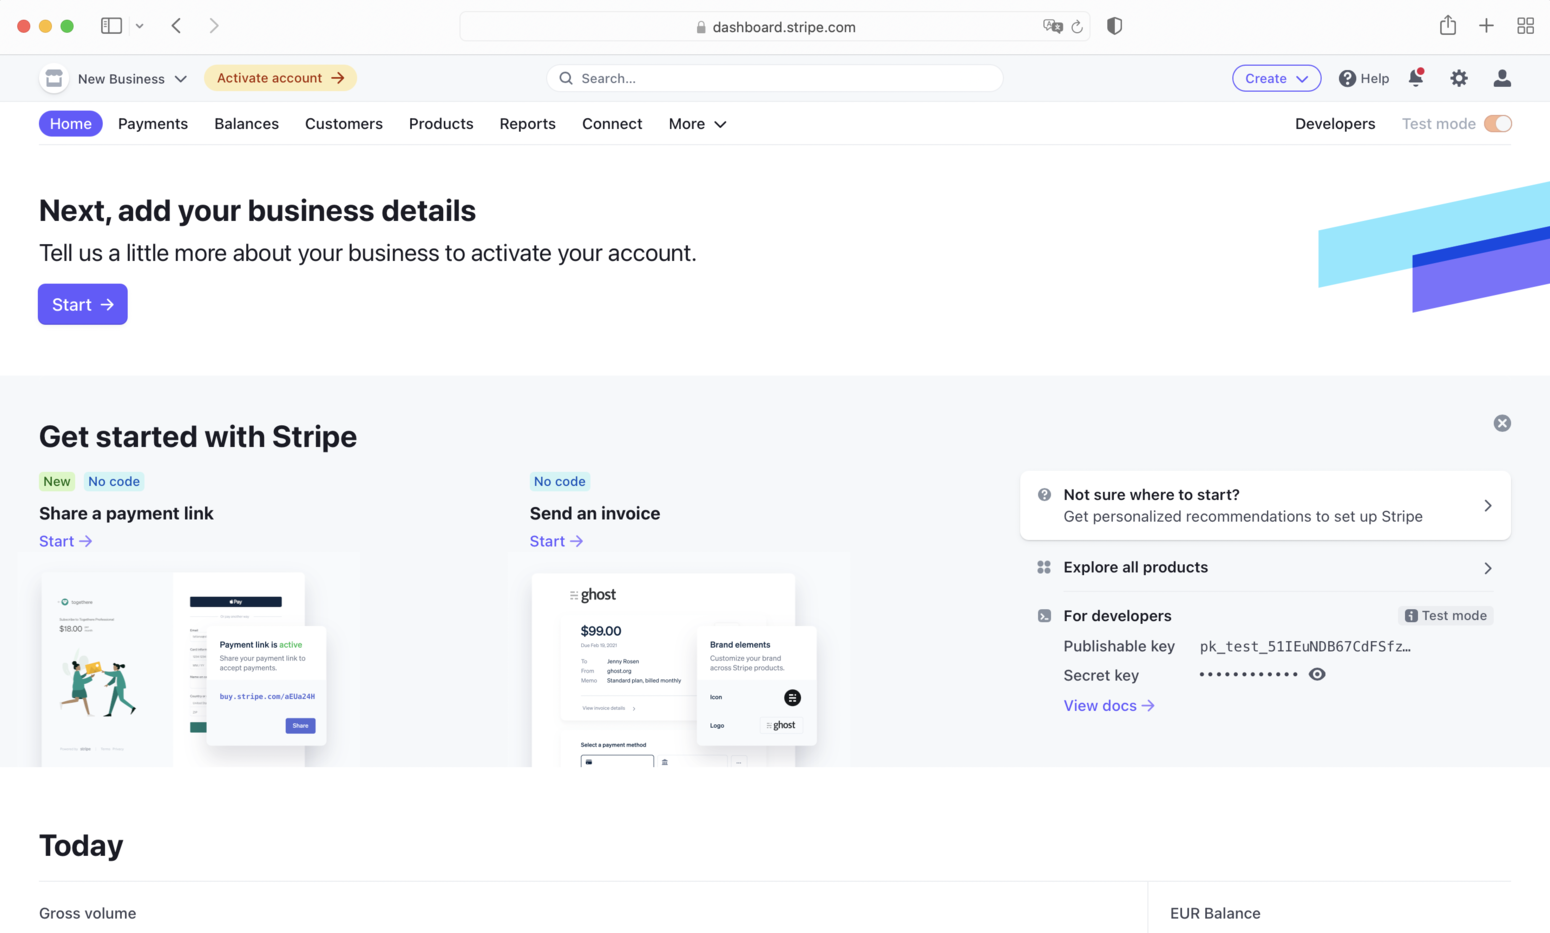The height and width of the screenshot is (933, 1550).
Task: Click the masked Secret key dots
Action: tap(1248, 674)
